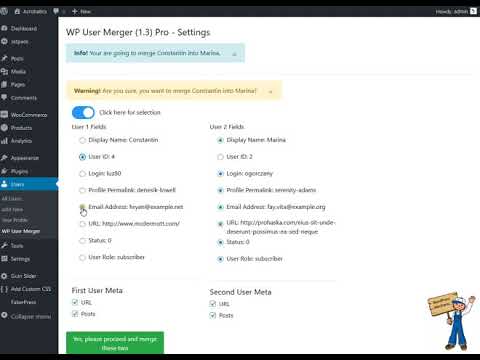The image size is (480, 360).
Task: Open the site home icon in admin bar
Action: click(17, 11)
